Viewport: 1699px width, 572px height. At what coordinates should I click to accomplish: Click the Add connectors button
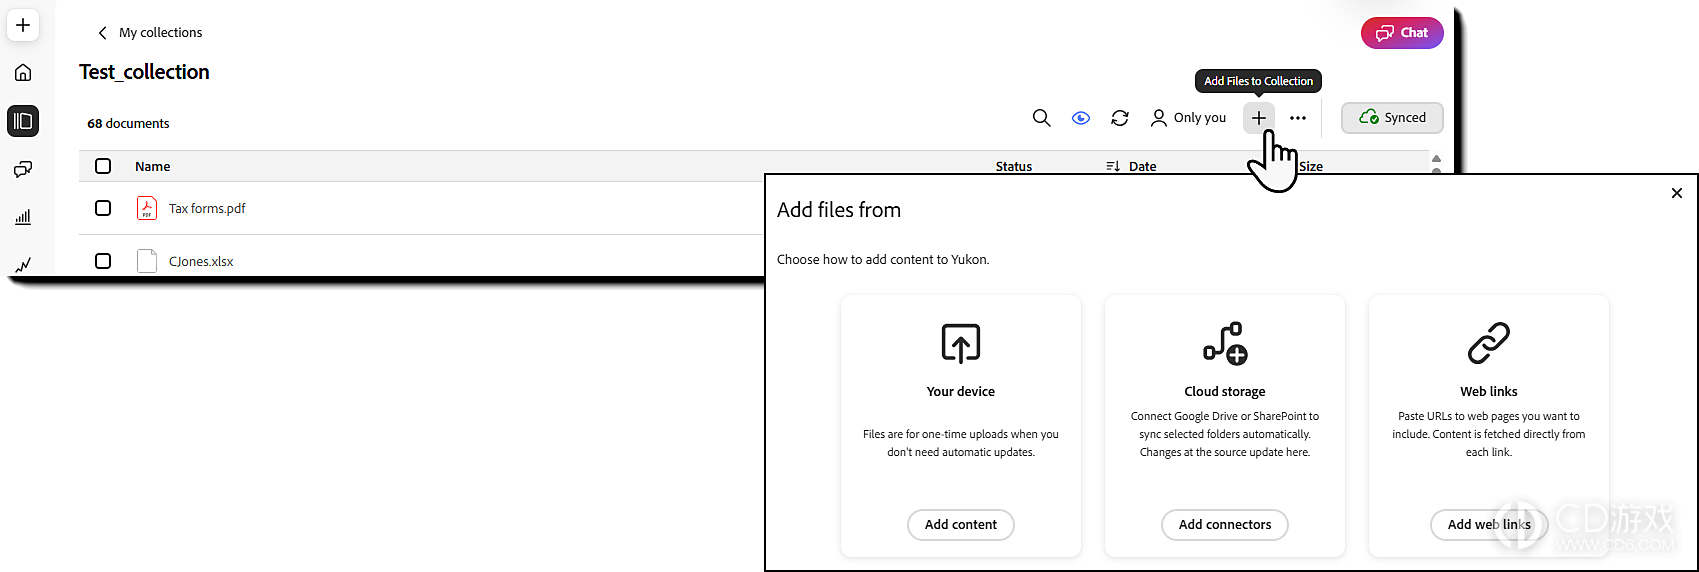point(1225,525)
